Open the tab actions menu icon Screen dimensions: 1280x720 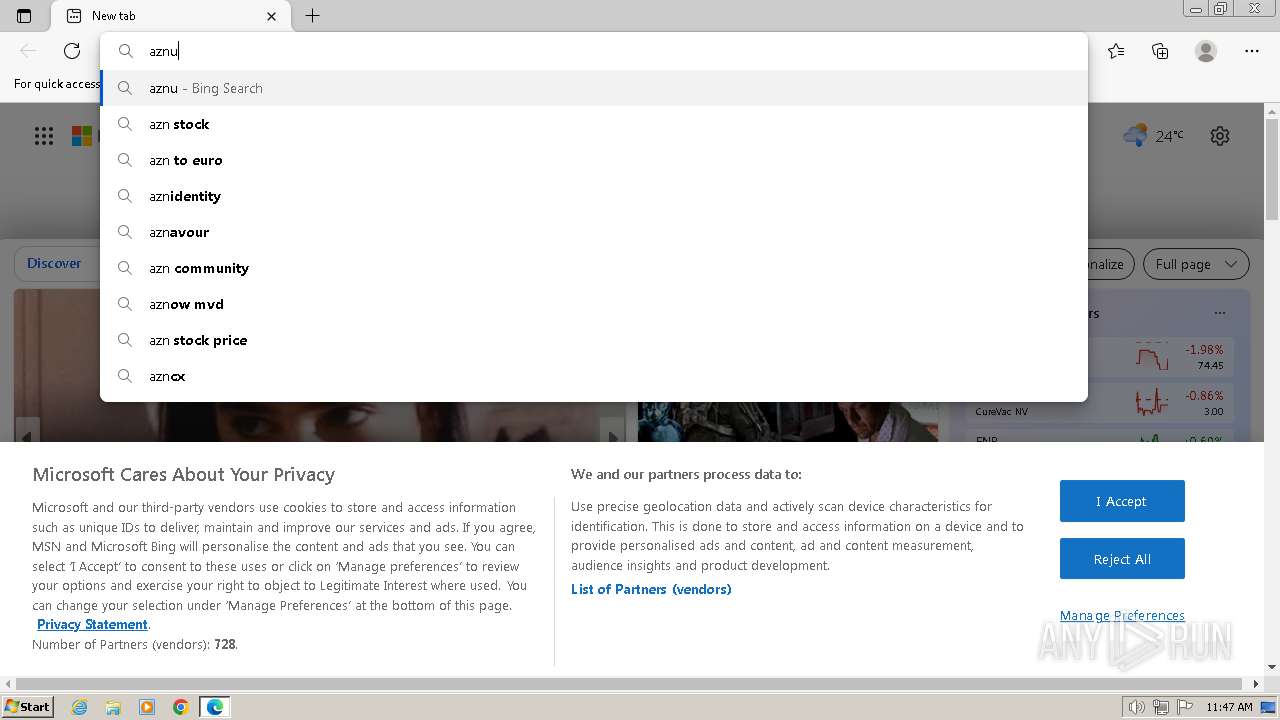(24, 16)
